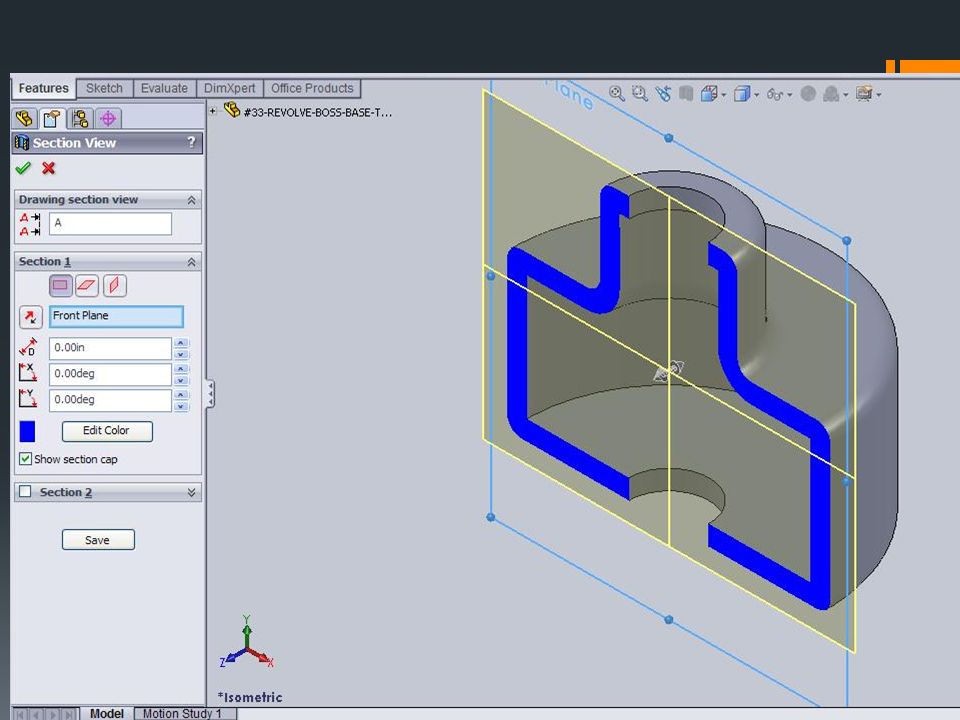Select the Model bottom tab
The image size is (960, 720).
[x=107, y=713]
